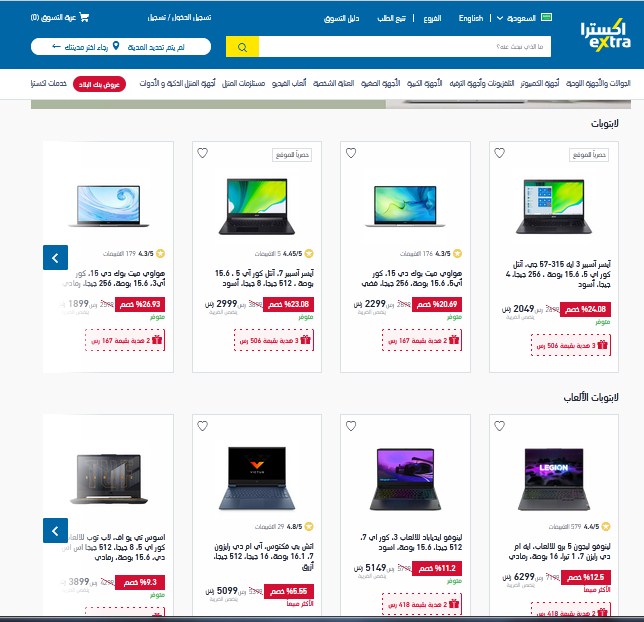This screenshot has width=644, height=622.
Task: Click the gift icon on Acer Aspire 3 offer
Action: click(603, 345)
